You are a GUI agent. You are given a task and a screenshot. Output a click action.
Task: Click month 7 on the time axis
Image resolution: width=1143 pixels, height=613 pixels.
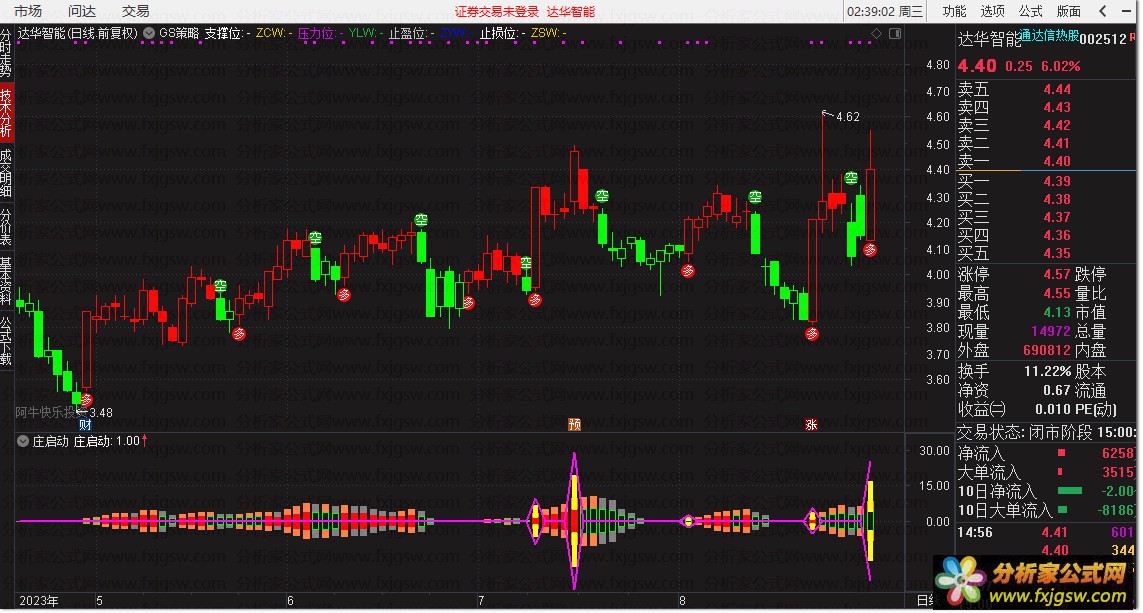click(481, 601)
